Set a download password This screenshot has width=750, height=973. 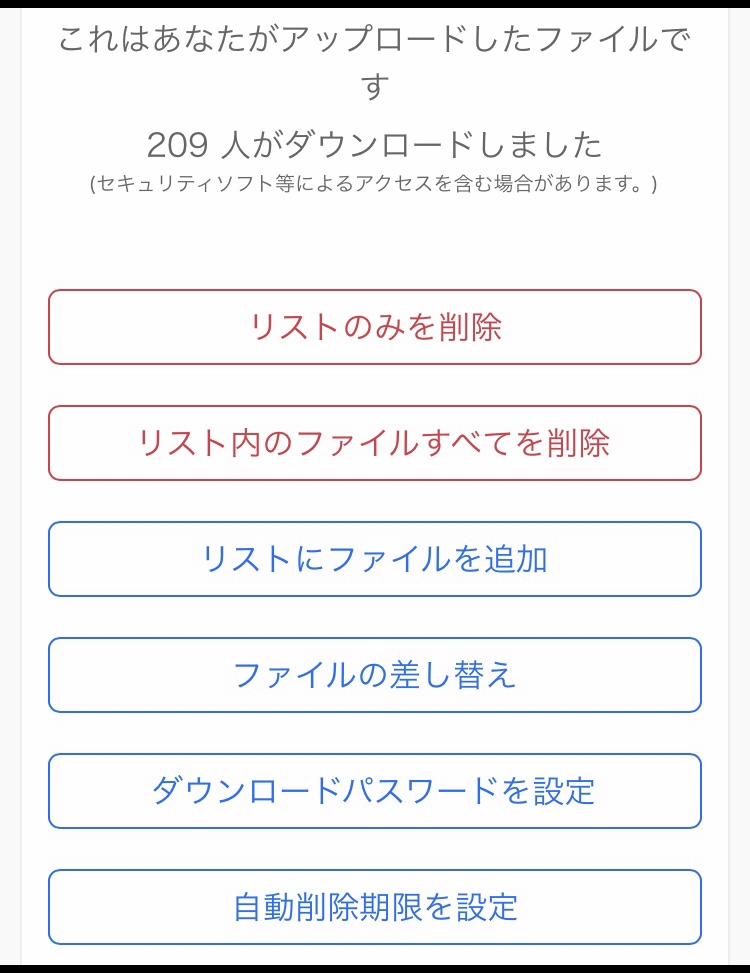coord(375,791)
